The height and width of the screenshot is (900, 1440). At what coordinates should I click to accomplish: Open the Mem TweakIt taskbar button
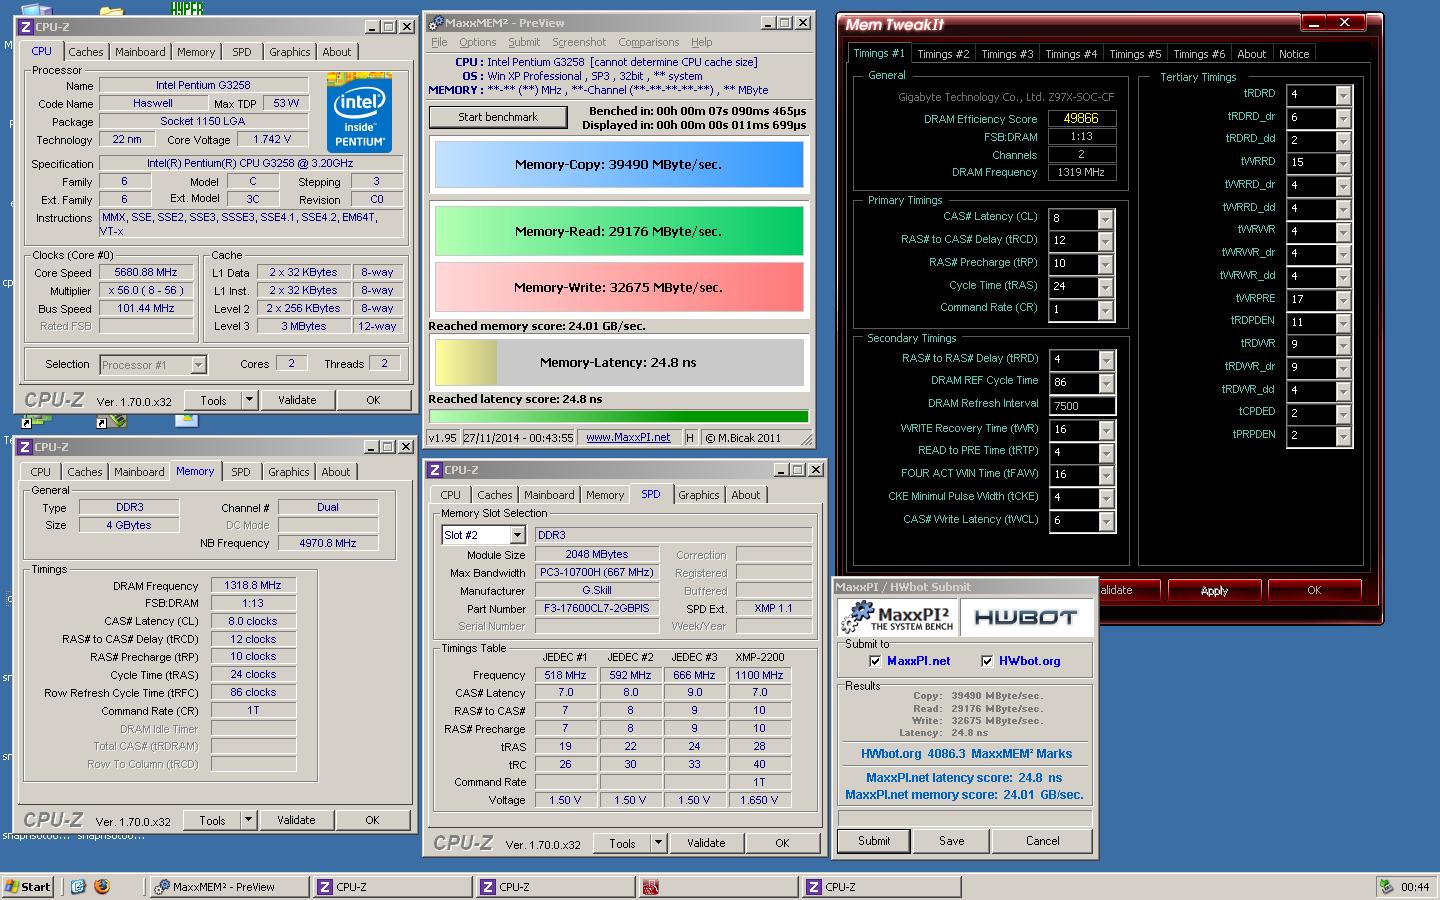tap(717, 886)
